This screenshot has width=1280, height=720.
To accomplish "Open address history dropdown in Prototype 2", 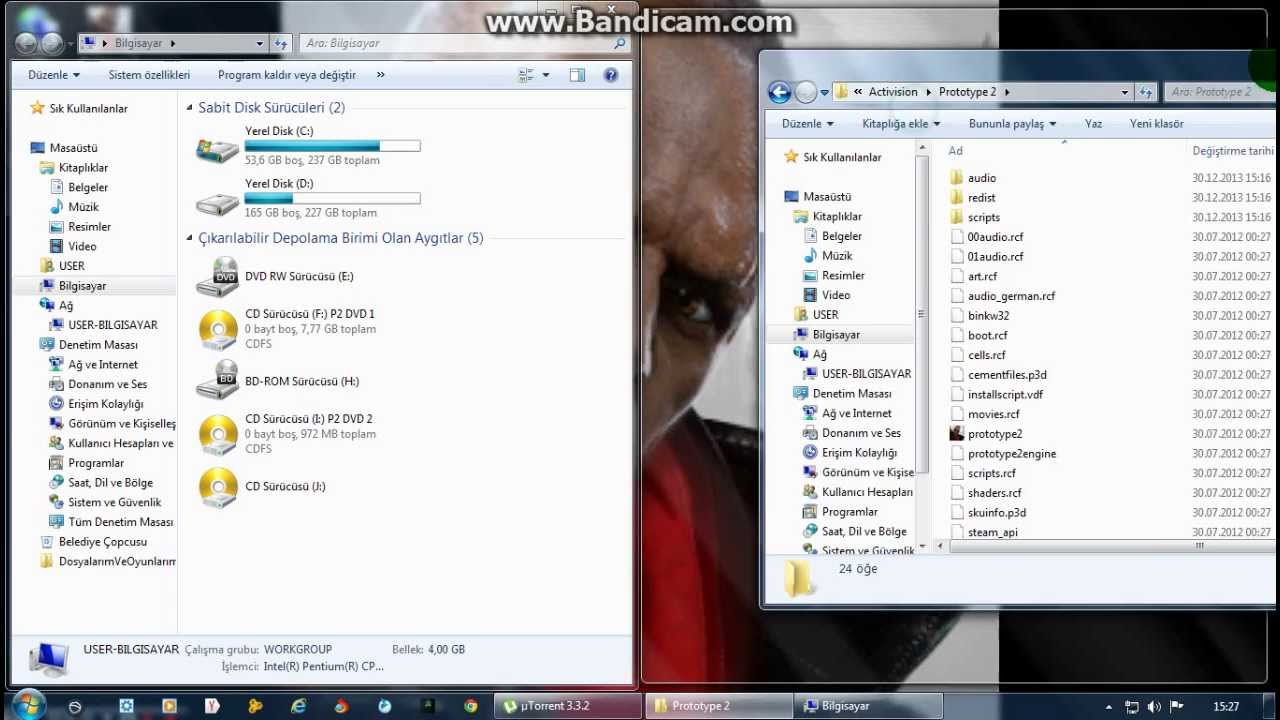I will click(x=1125, y=92).
